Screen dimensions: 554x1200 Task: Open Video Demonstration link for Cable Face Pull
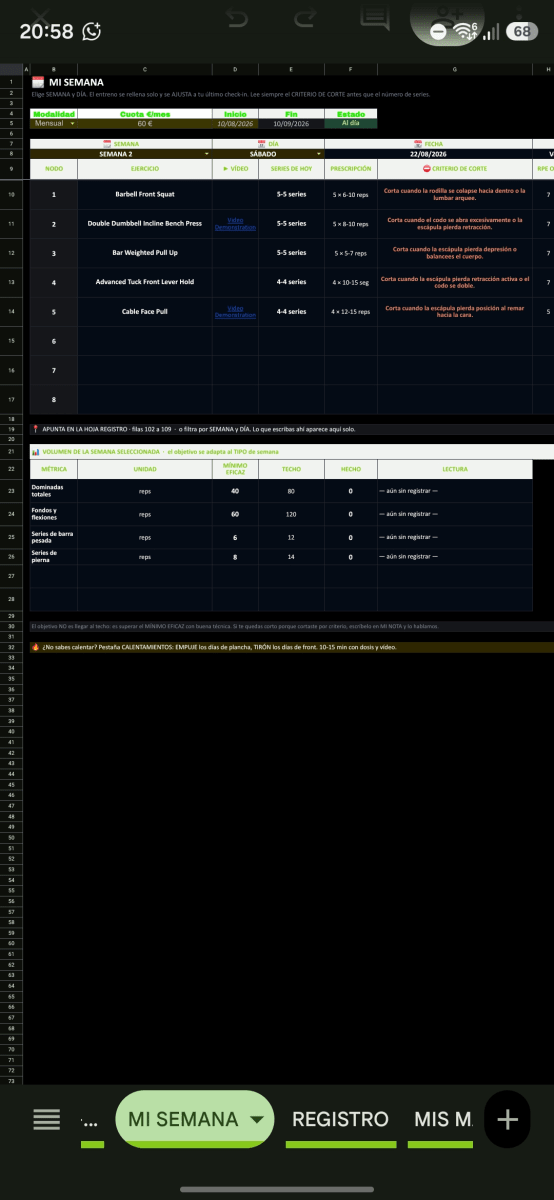coord(235,311)
